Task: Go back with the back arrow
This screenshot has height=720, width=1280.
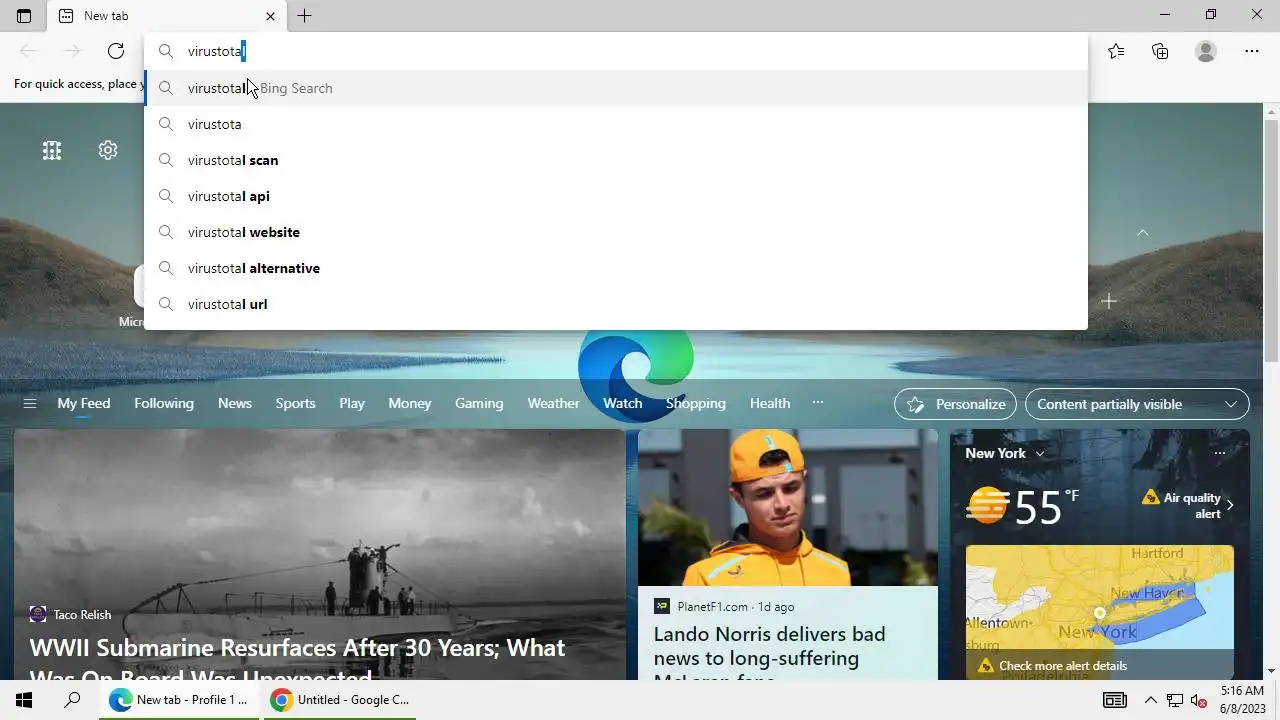Action: pos(28,51)
